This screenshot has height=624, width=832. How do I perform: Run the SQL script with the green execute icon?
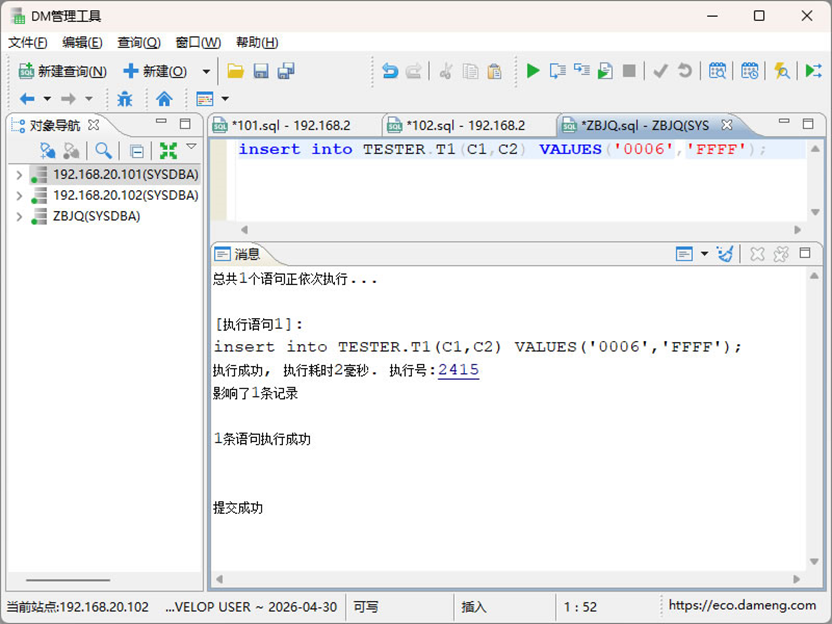click(533, 72)
